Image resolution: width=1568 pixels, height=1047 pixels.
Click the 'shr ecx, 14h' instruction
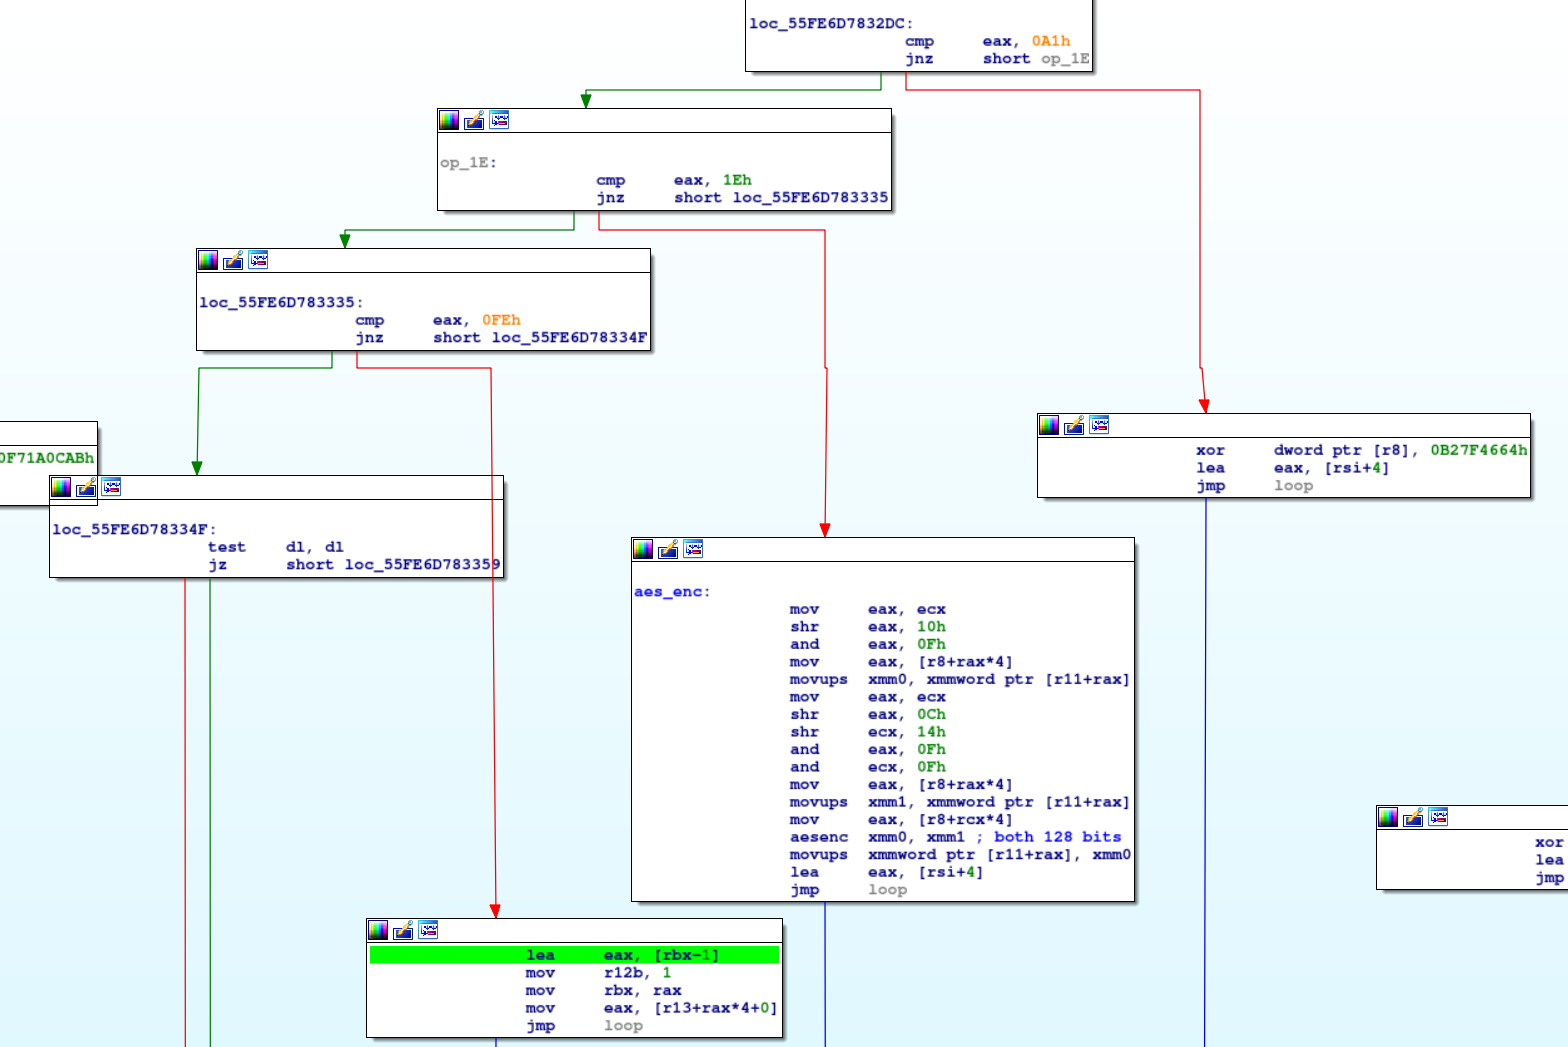click(x=868, y=732)
